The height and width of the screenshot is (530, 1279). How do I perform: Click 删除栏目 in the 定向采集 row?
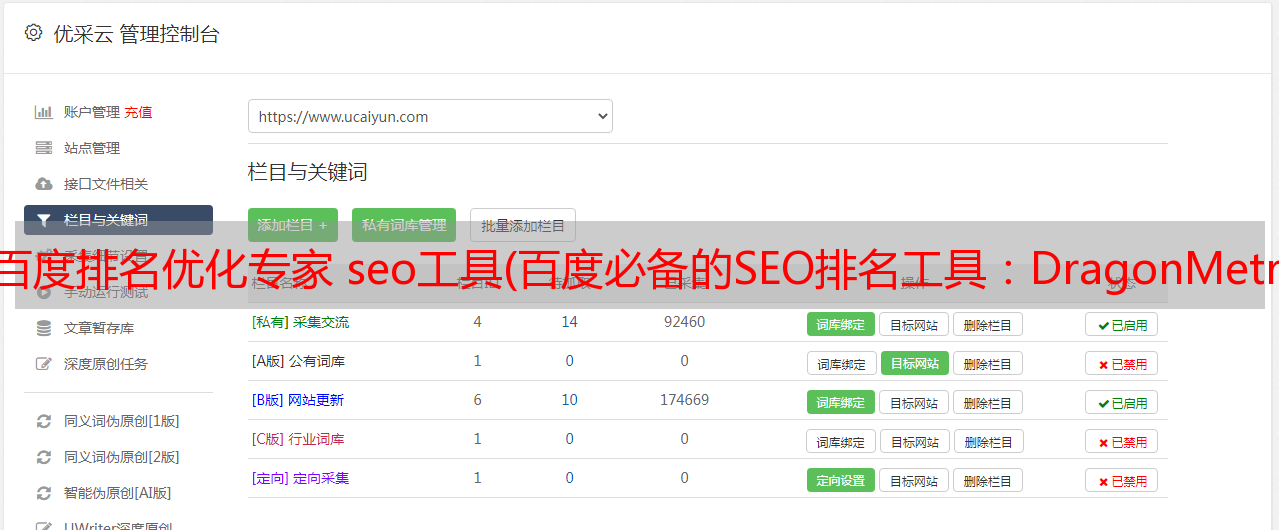tap(987, 480)
